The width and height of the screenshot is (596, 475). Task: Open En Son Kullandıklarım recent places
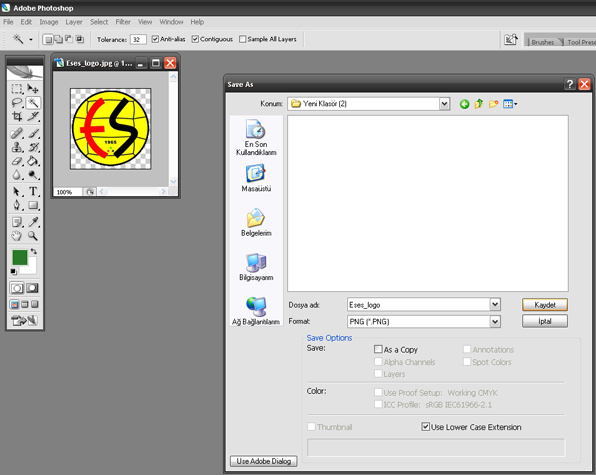tap(256, 138)
